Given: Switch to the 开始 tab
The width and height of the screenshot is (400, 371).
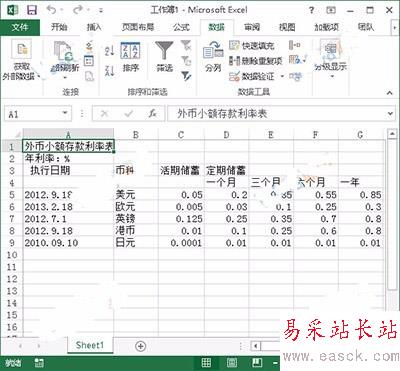Looking at the screenshot, I should coord(59,27).
